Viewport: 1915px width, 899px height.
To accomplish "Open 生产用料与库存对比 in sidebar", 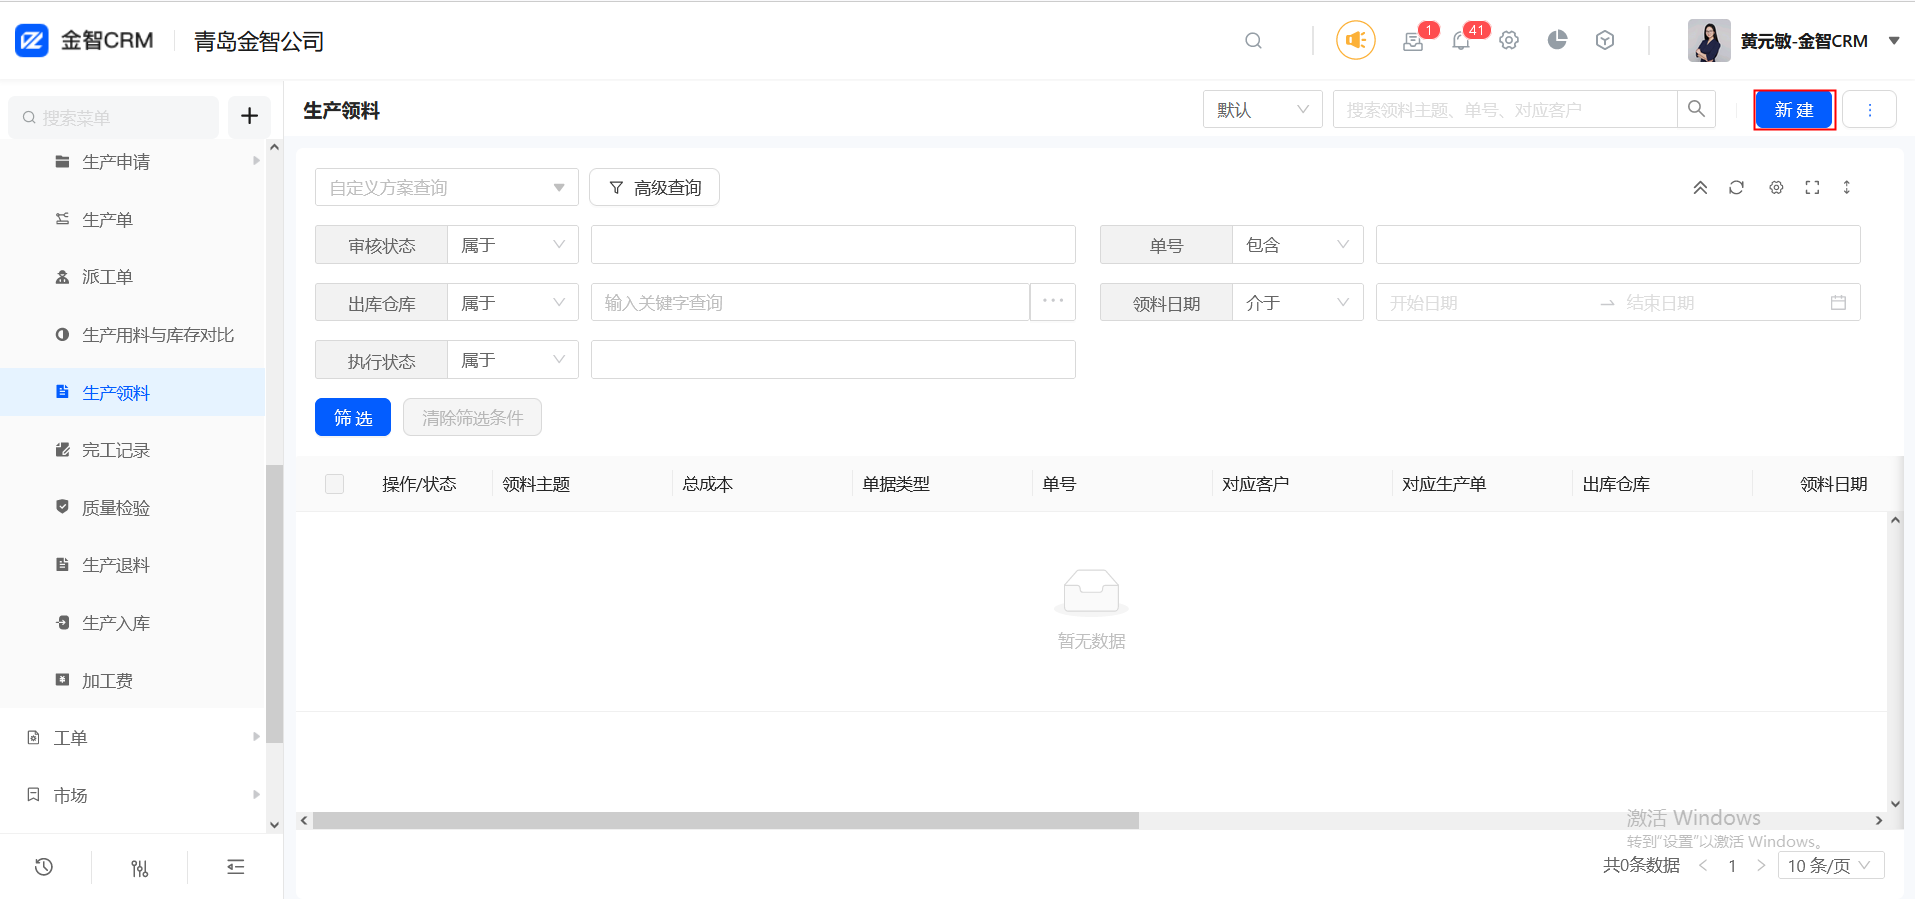I will tap(133, 335).
